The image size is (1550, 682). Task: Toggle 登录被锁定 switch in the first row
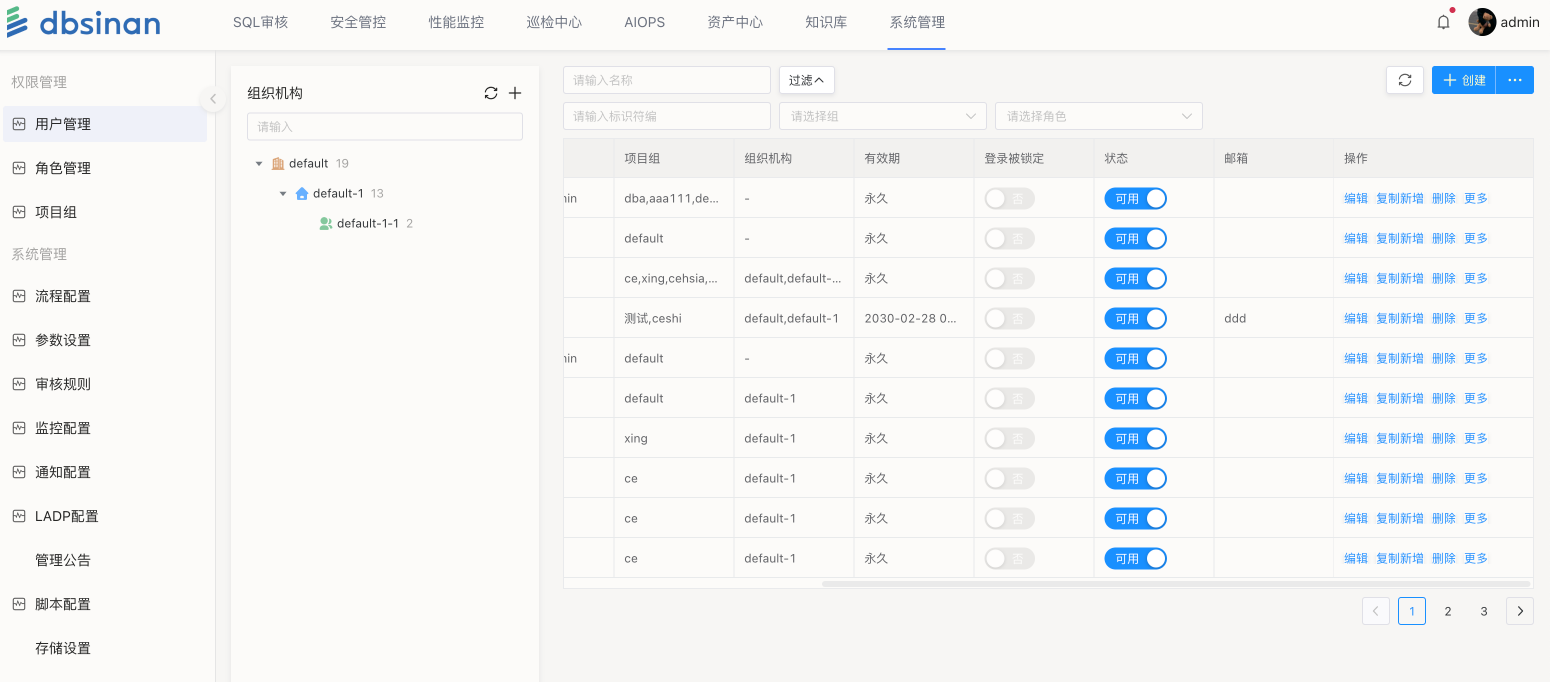point(1009,198)
